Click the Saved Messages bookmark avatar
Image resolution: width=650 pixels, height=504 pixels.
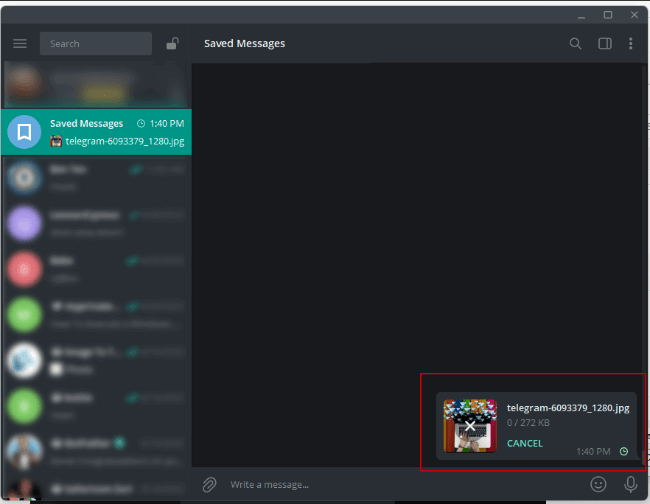pyautogui.click(x=24, y=132)
